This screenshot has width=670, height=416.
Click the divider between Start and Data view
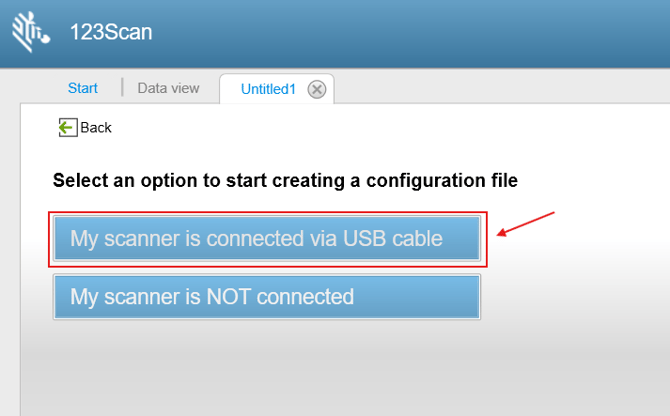click(x=122, y=88)
